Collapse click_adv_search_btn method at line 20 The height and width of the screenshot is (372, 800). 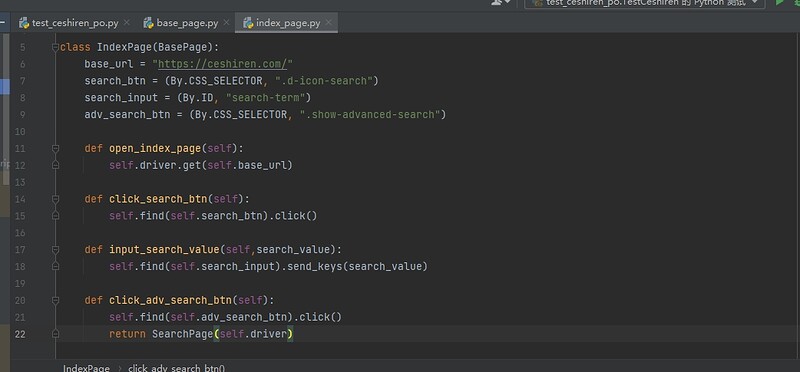tap(56, 300)
